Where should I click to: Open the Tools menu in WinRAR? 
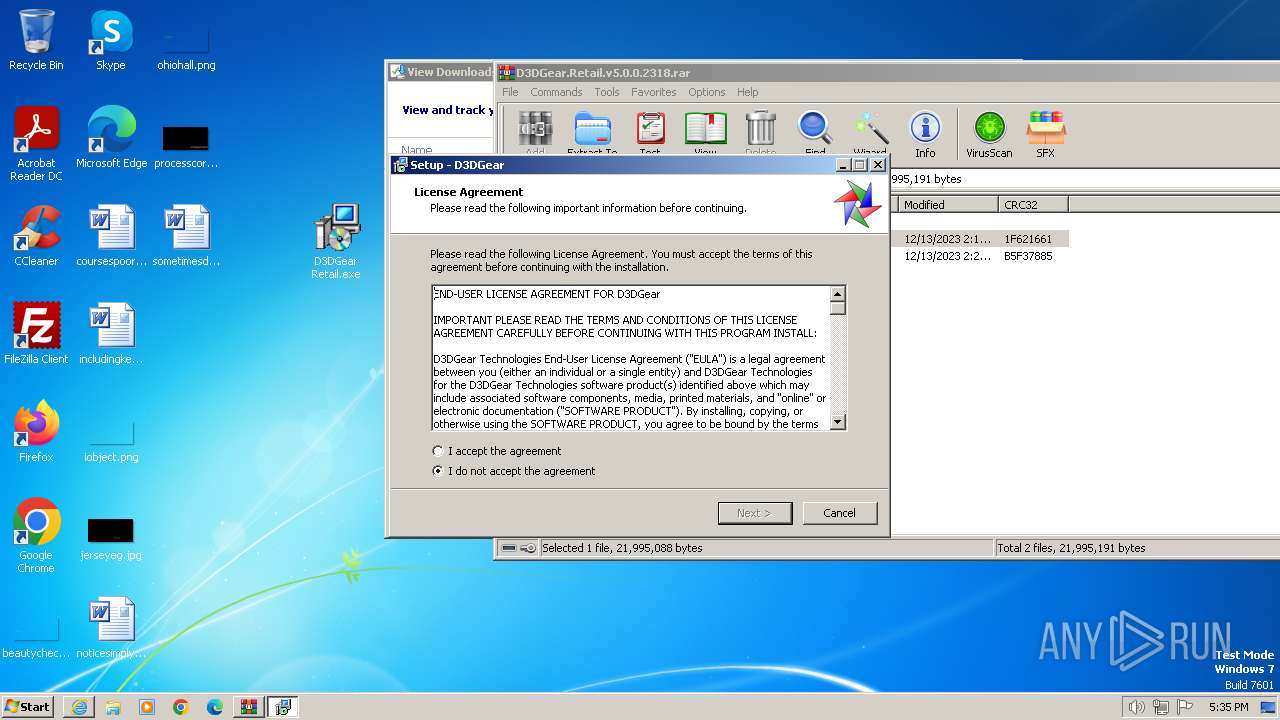point(607,92)
